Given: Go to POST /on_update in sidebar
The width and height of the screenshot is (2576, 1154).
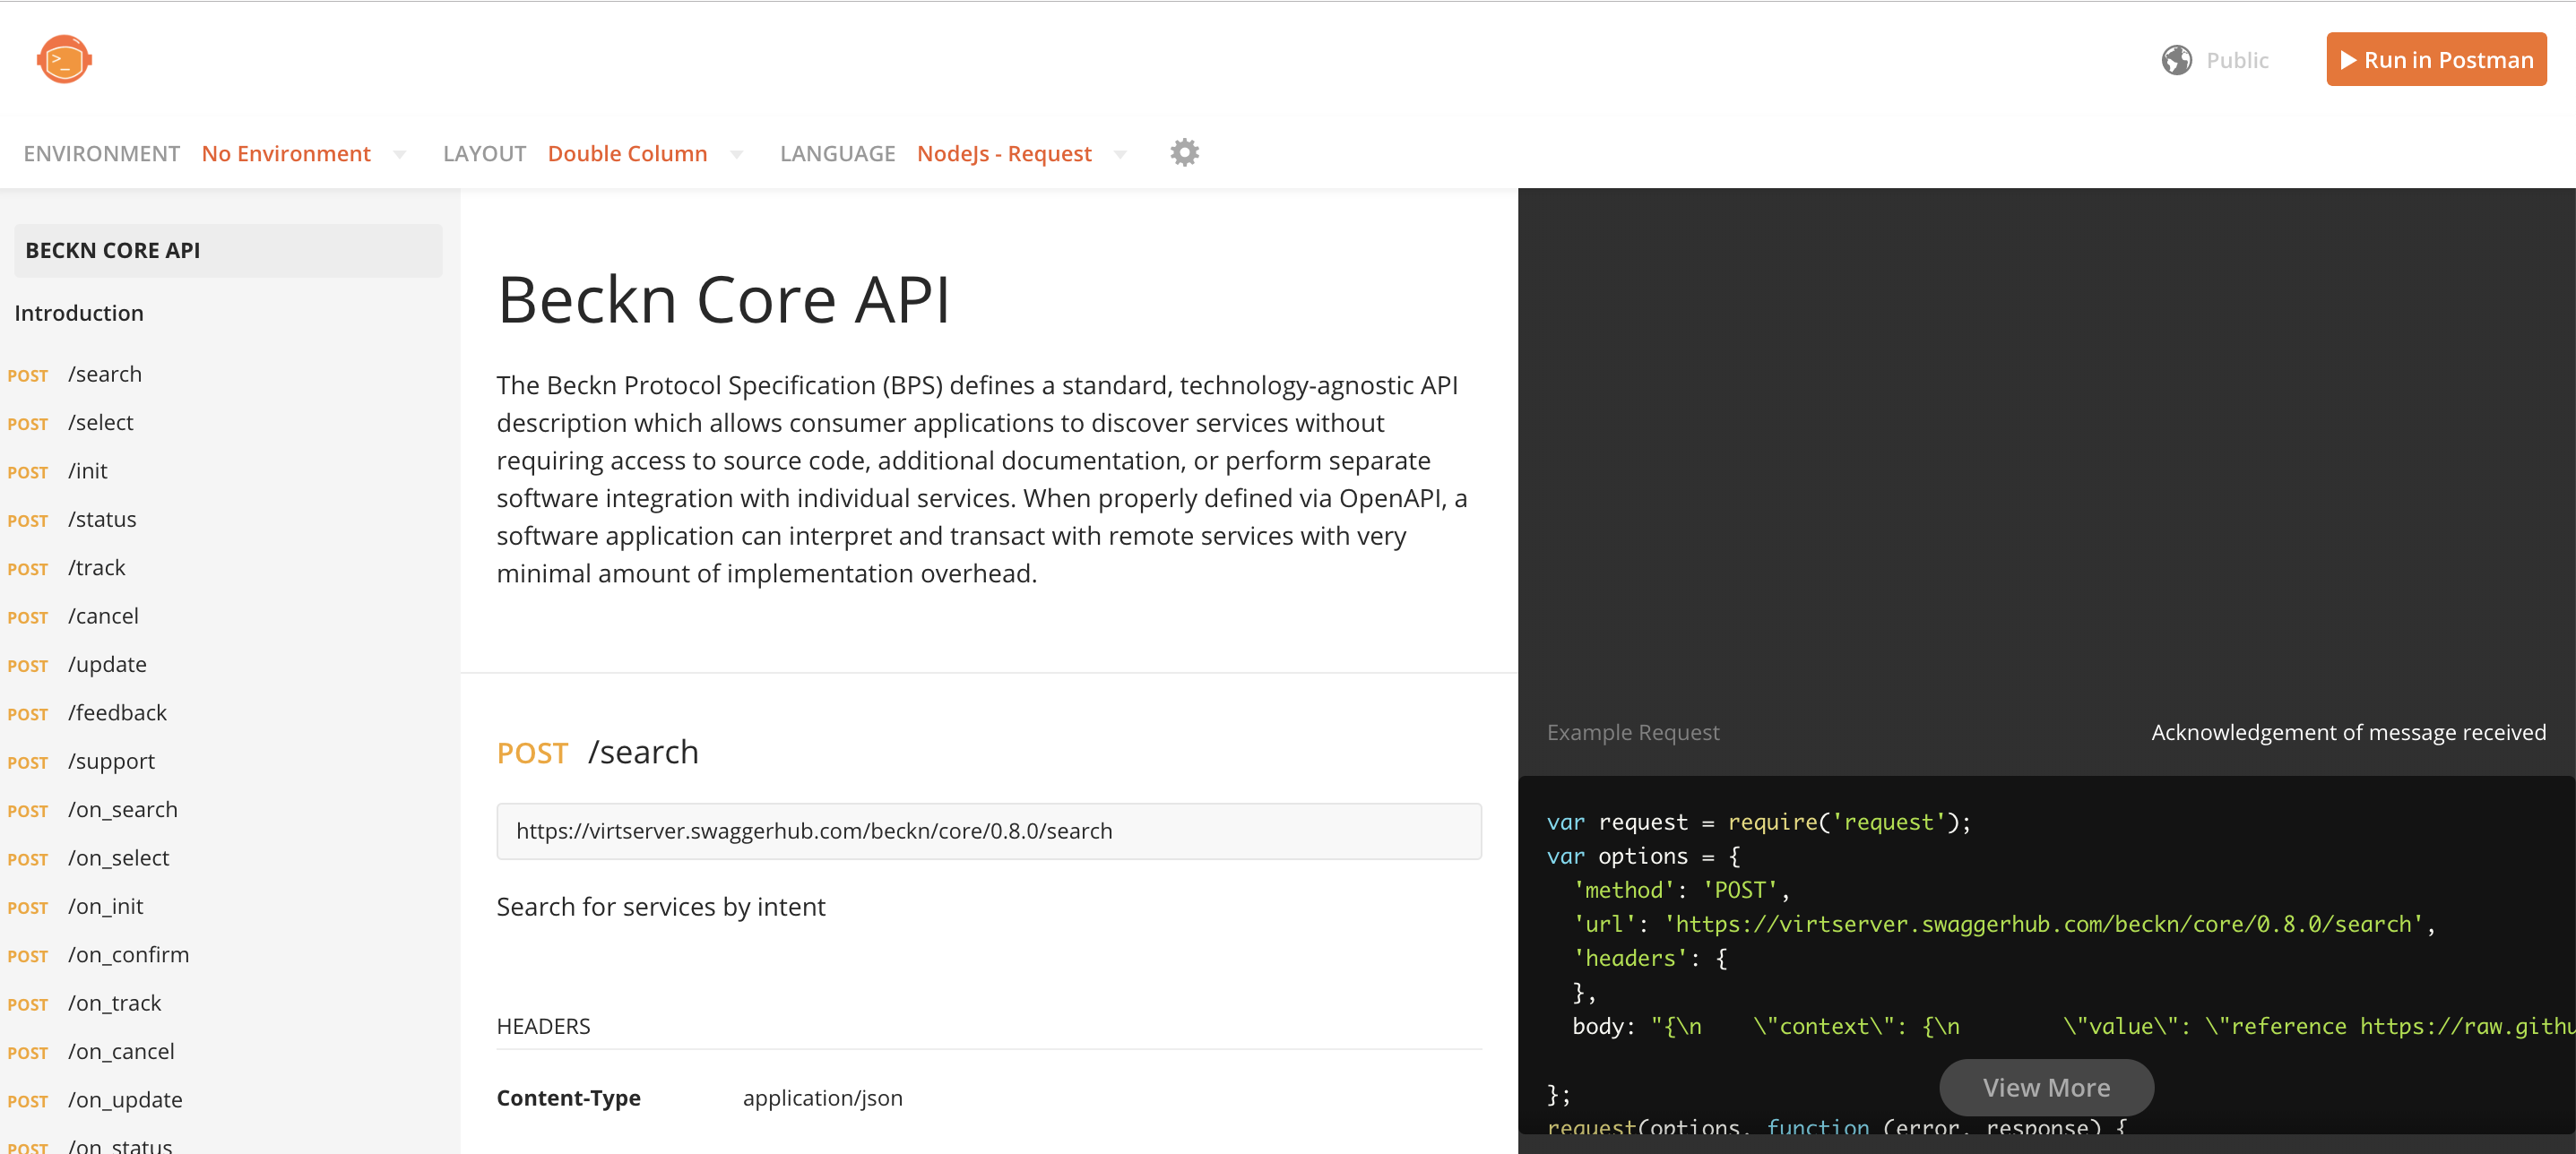Looking at the screenshot, I should pos(95,1100).
